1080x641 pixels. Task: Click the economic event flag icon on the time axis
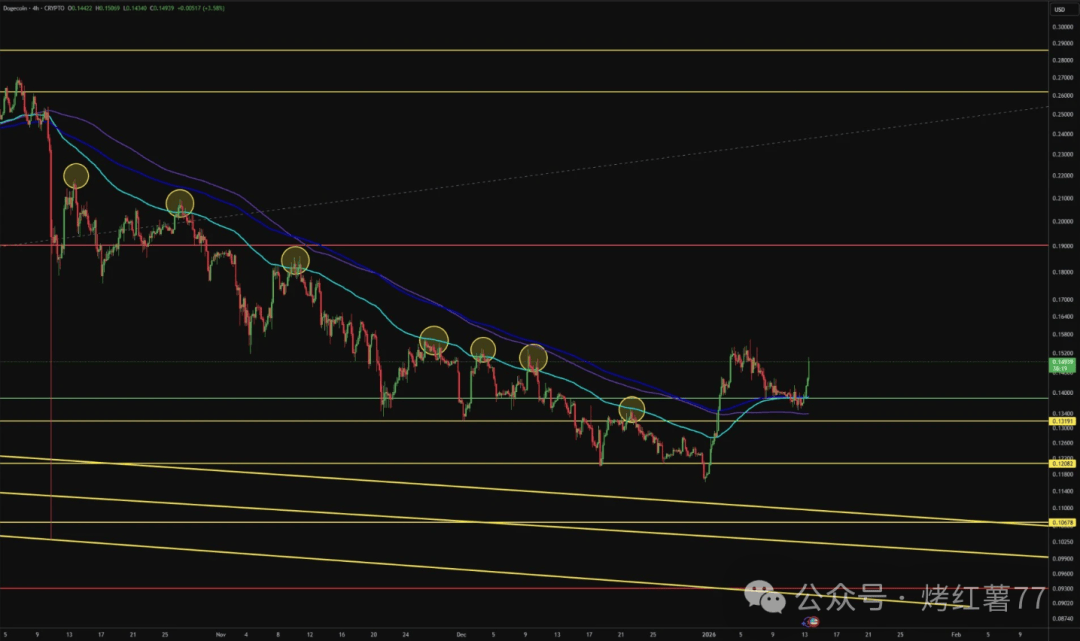[811, 623]
